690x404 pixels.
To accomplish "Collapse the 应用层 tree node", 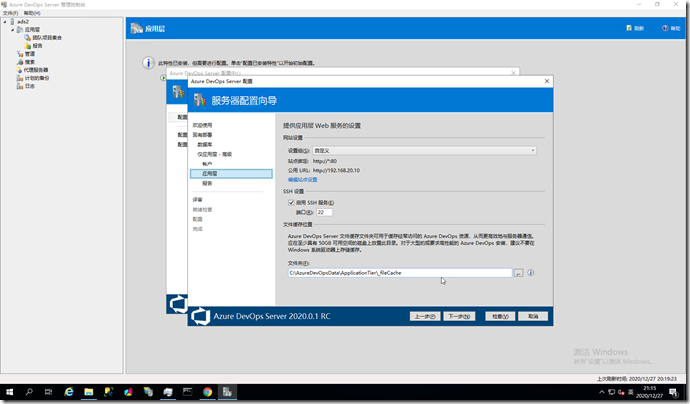I will click(13, 29).
